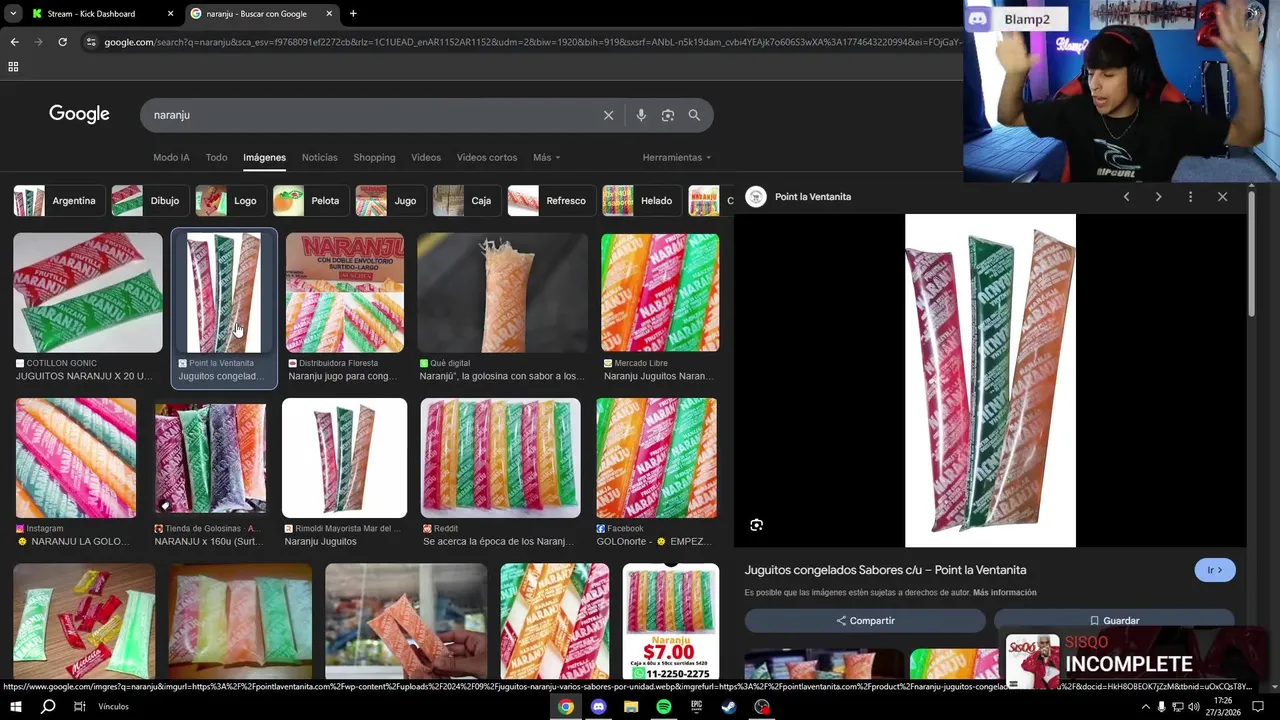Save image with the Guardar button
The width and height of the screenshot is (1280, 720).
click(x=1114, y=621)
